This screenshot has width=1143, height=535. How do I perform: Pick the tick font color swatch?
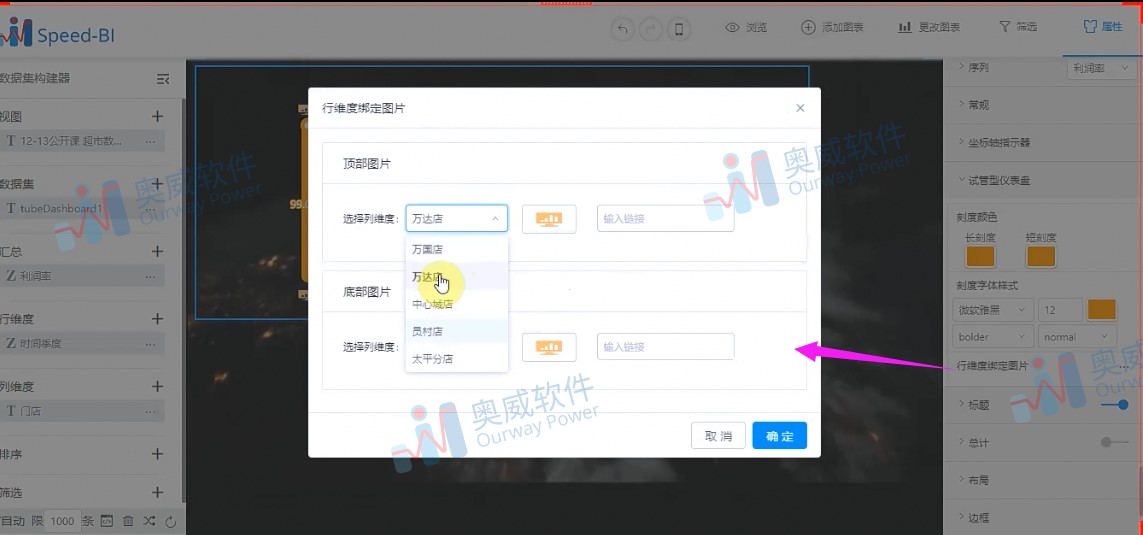[x=1101, y=309]
